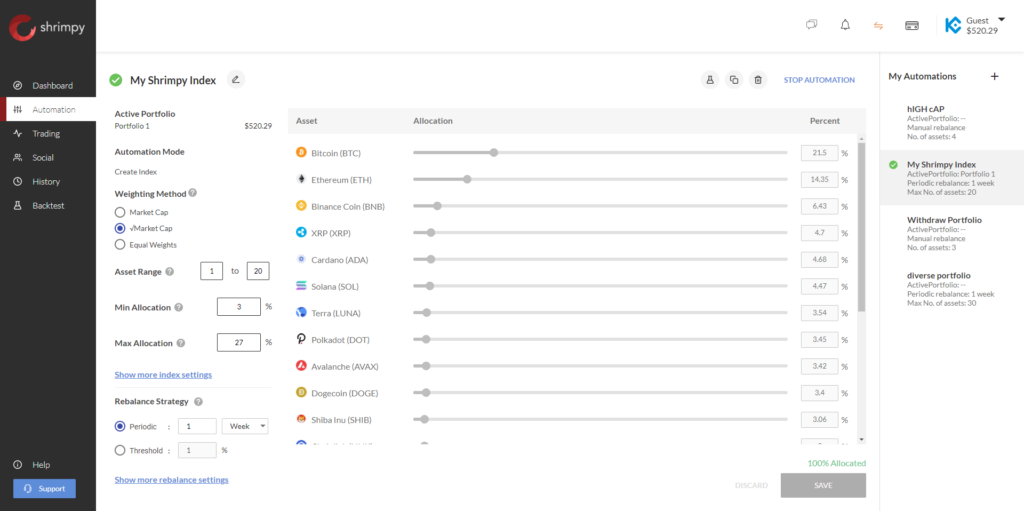Click STOP AUTOMATION

pyautogui.click(x=819, y=80)
